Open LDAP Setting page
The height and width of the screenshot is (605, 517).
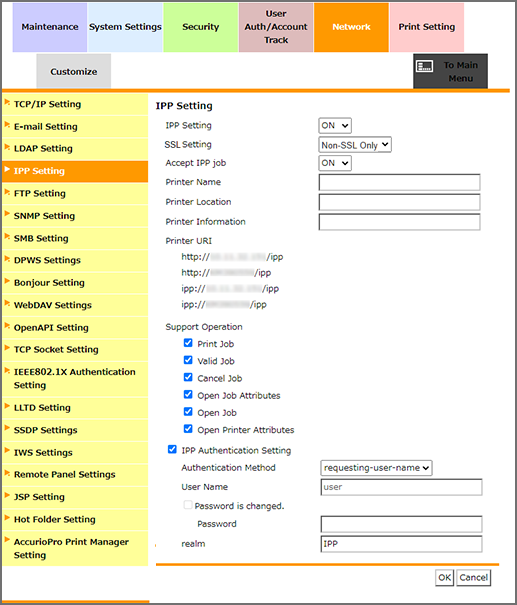[75, 149]
